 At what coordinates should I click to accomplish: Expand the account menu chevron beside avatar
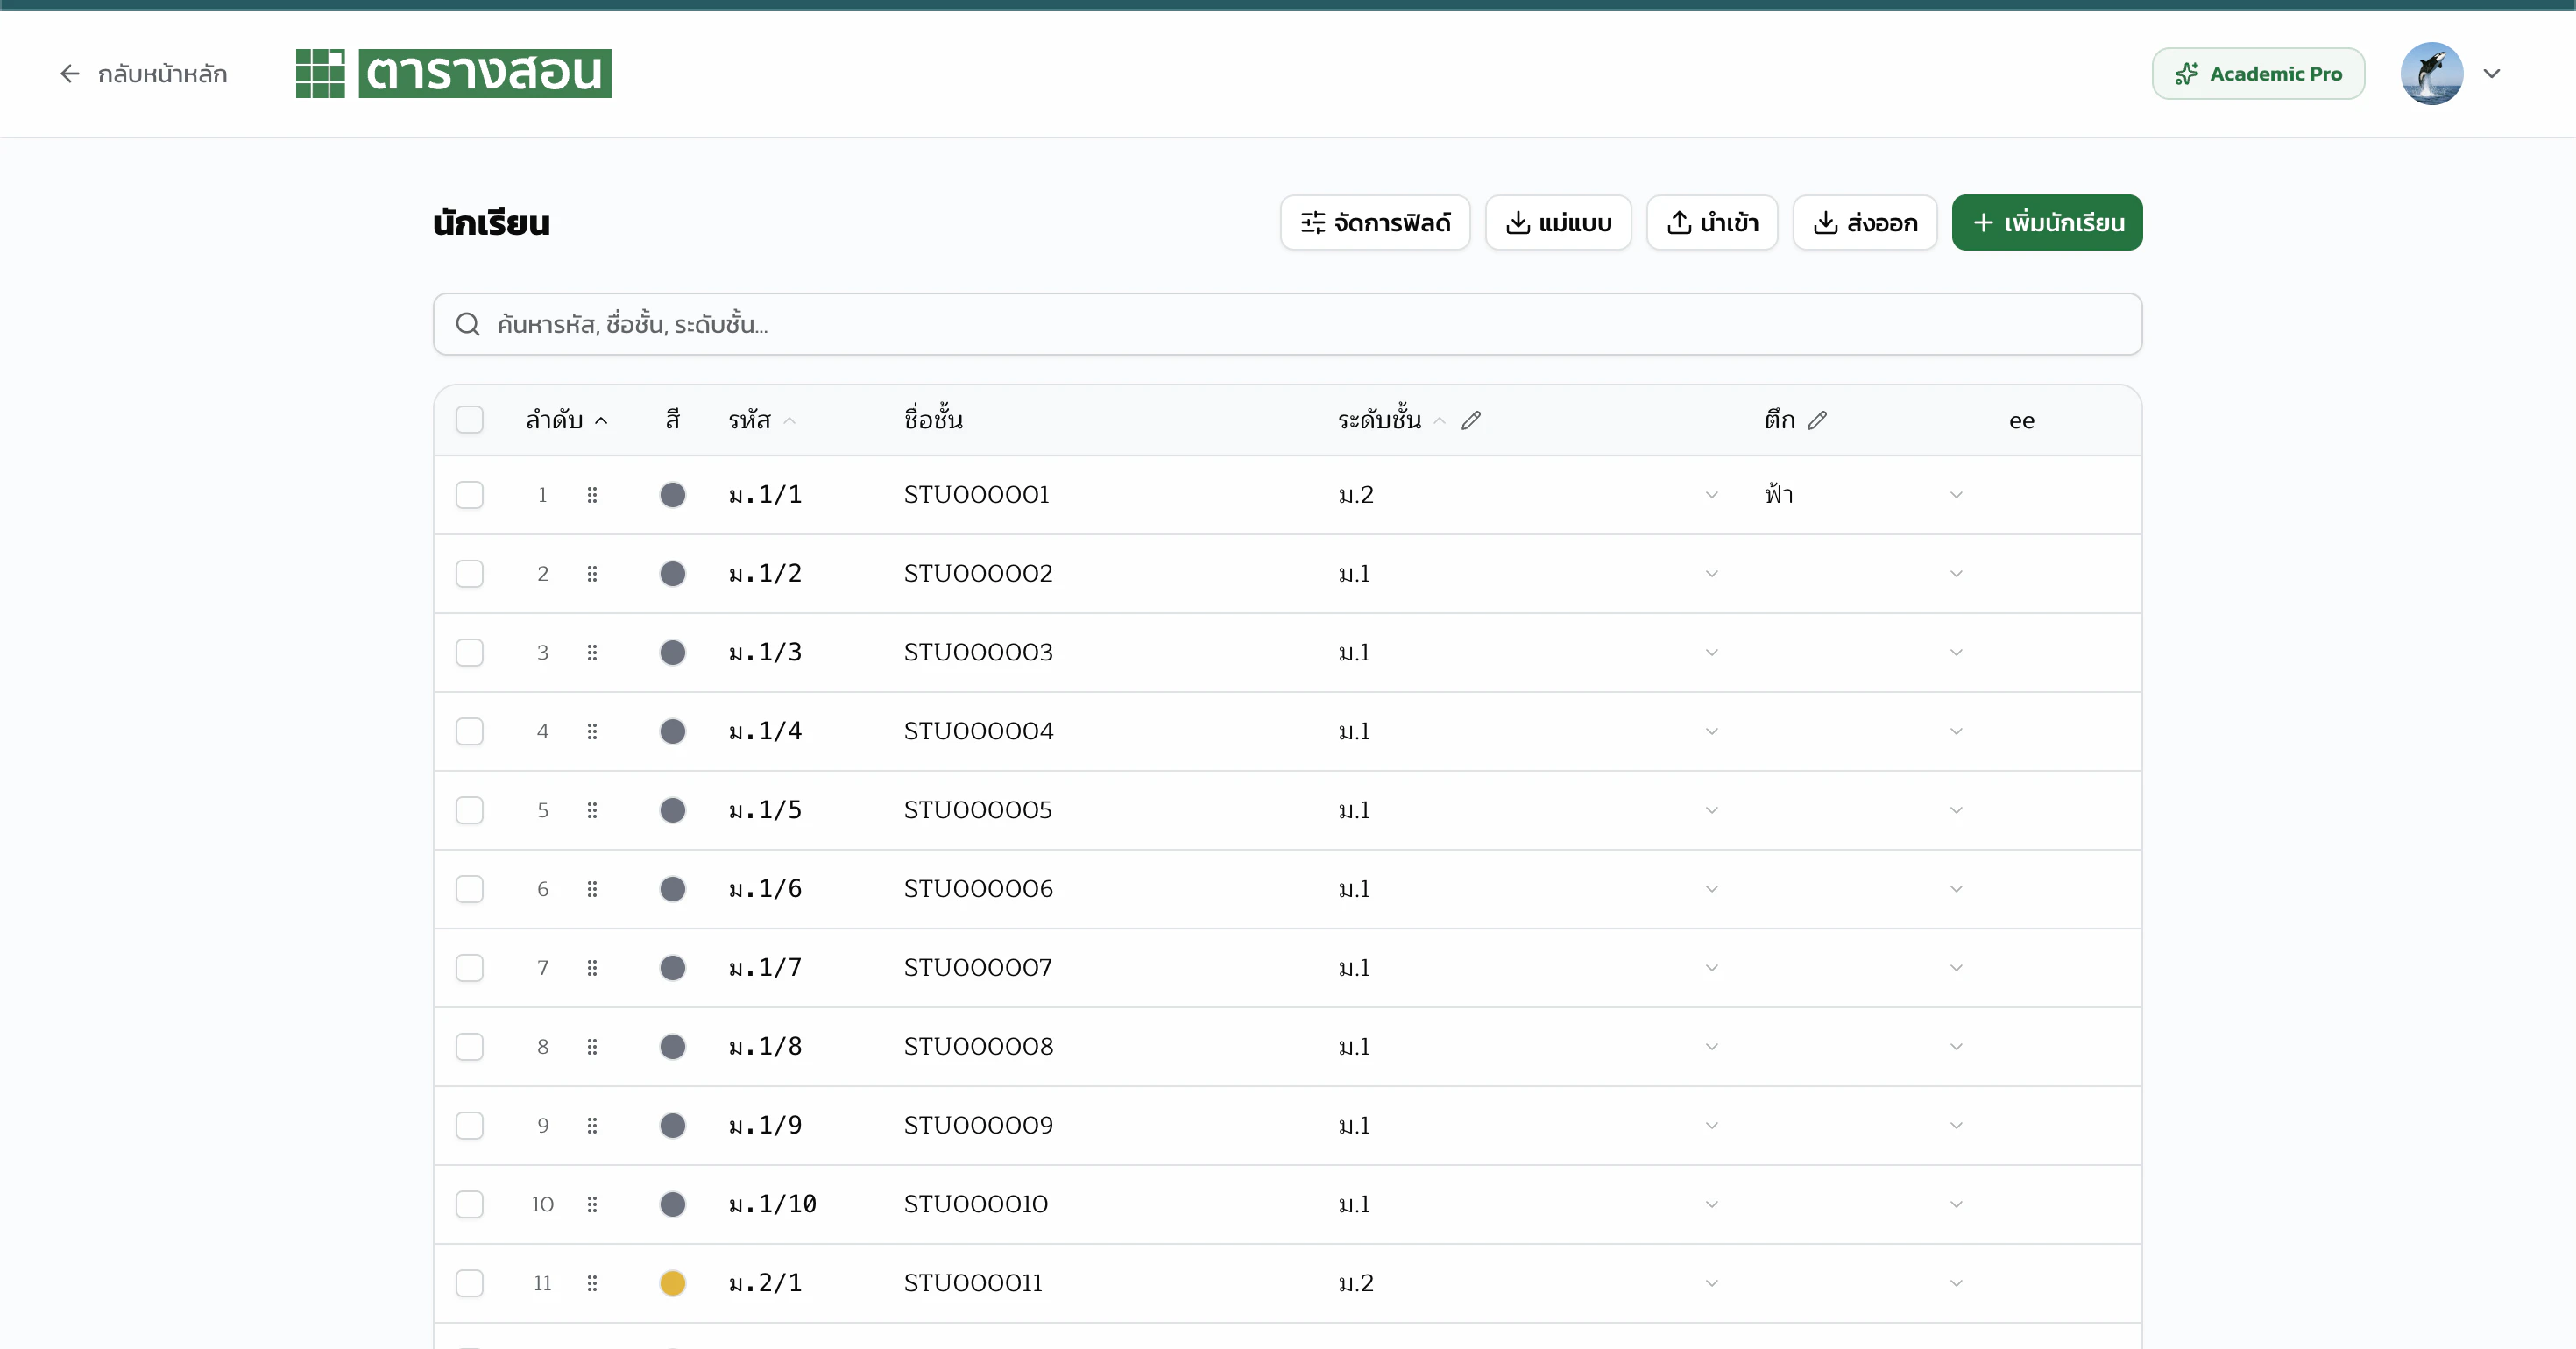[2492, 74]
